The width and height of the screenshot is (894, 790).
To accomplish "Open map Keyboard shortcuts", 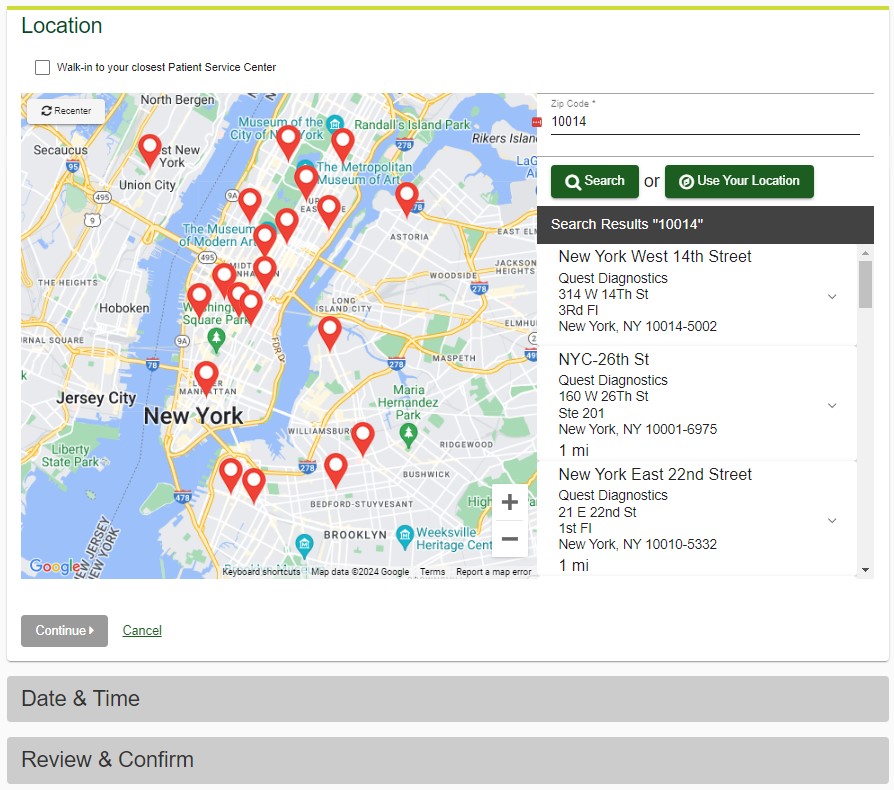I will pos(261,572).
